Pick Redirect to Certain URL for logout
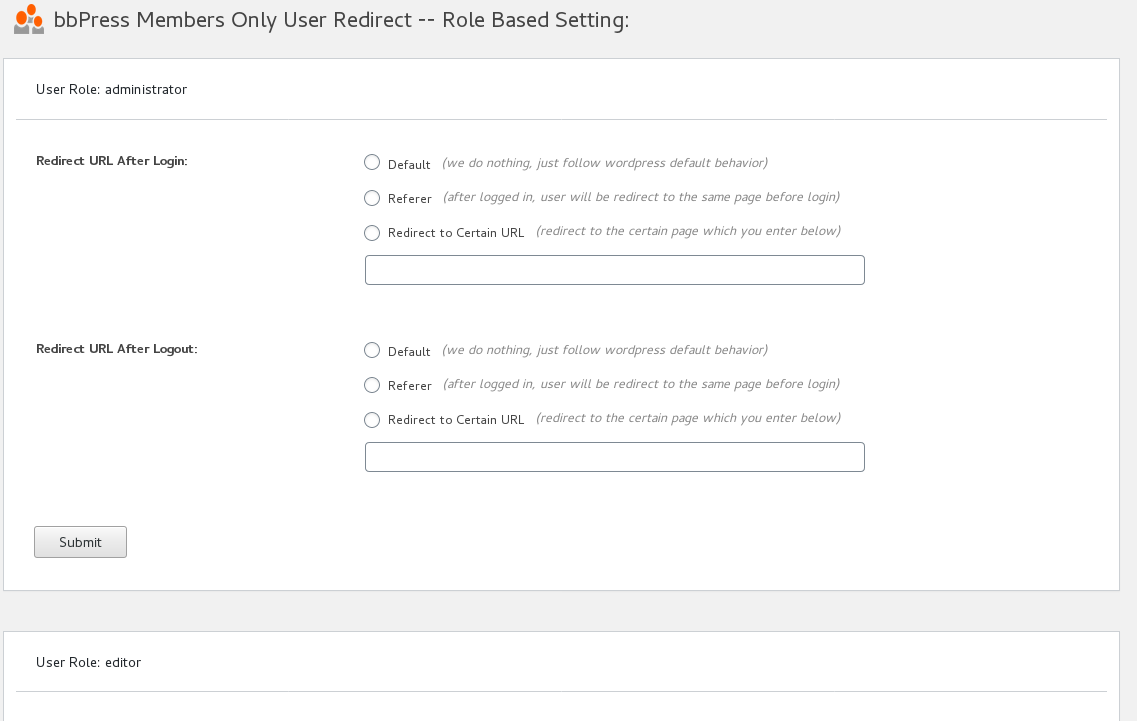1137x721 pixels. tap(371, 419)
